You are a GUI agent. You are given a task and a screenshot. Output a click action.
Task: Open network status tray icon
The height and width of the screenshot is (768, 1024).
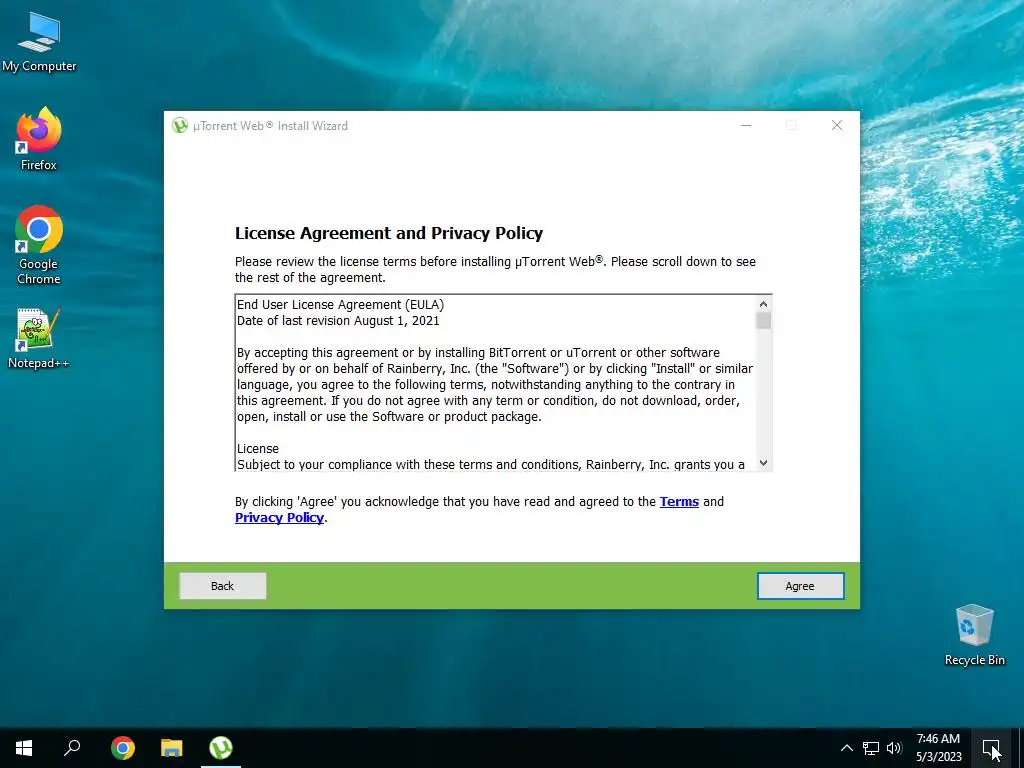tap(871, 748)
